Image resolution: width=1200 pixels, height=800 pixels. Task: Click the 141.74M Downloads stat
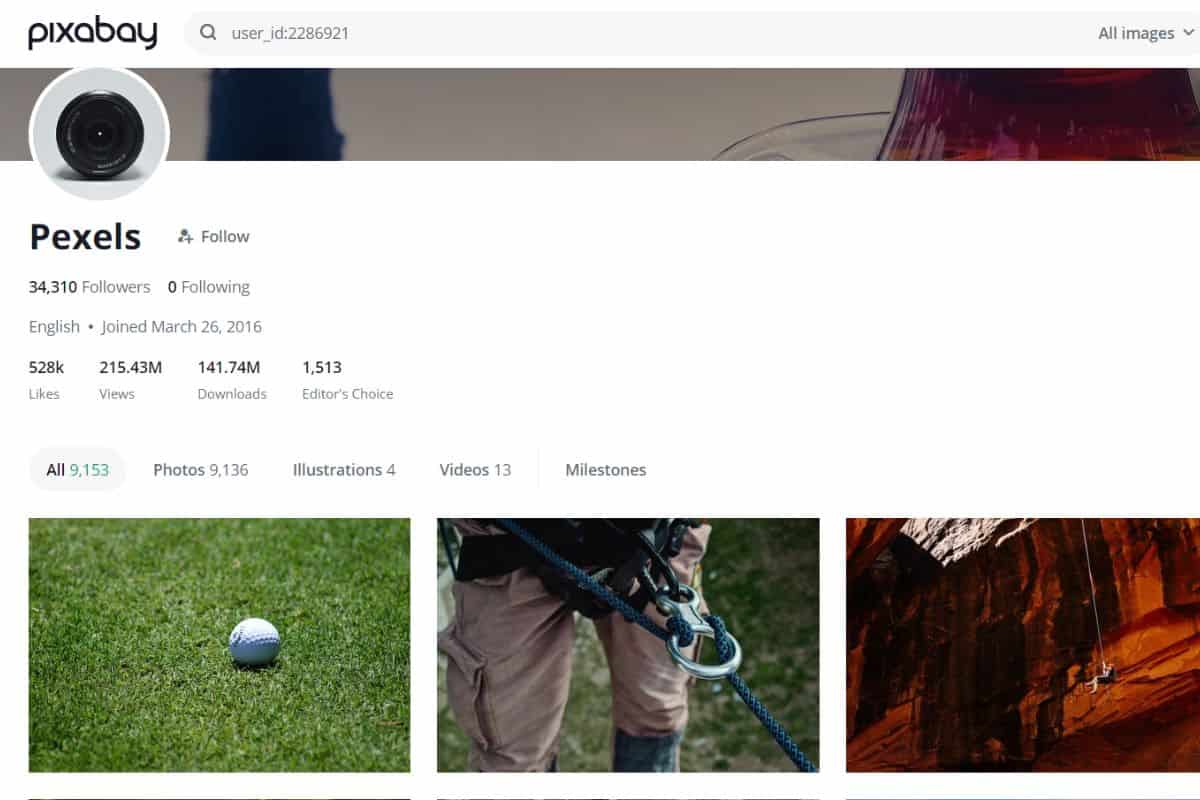click(x=232, y=379)
